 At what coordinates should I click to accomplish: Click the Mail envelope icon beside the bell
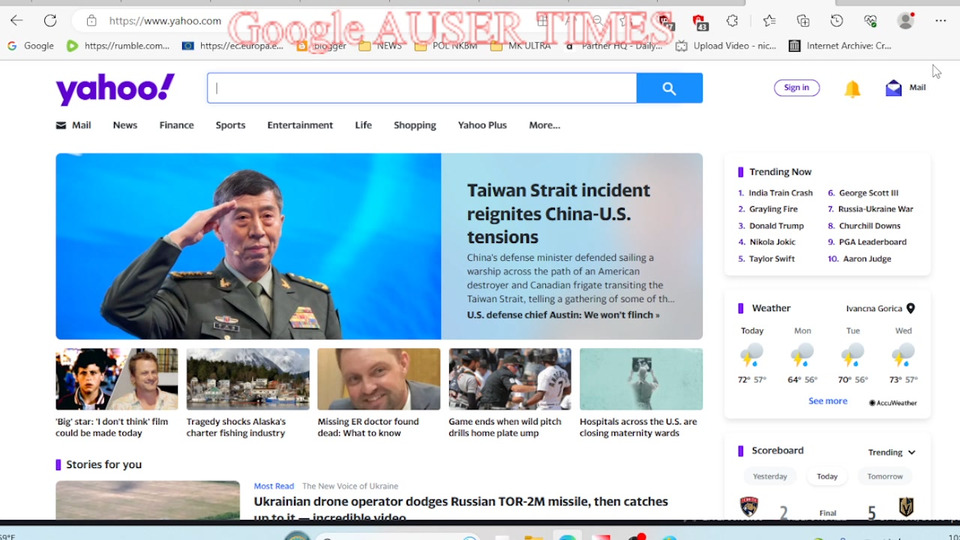pyautogui.click(x=893, y=88)
